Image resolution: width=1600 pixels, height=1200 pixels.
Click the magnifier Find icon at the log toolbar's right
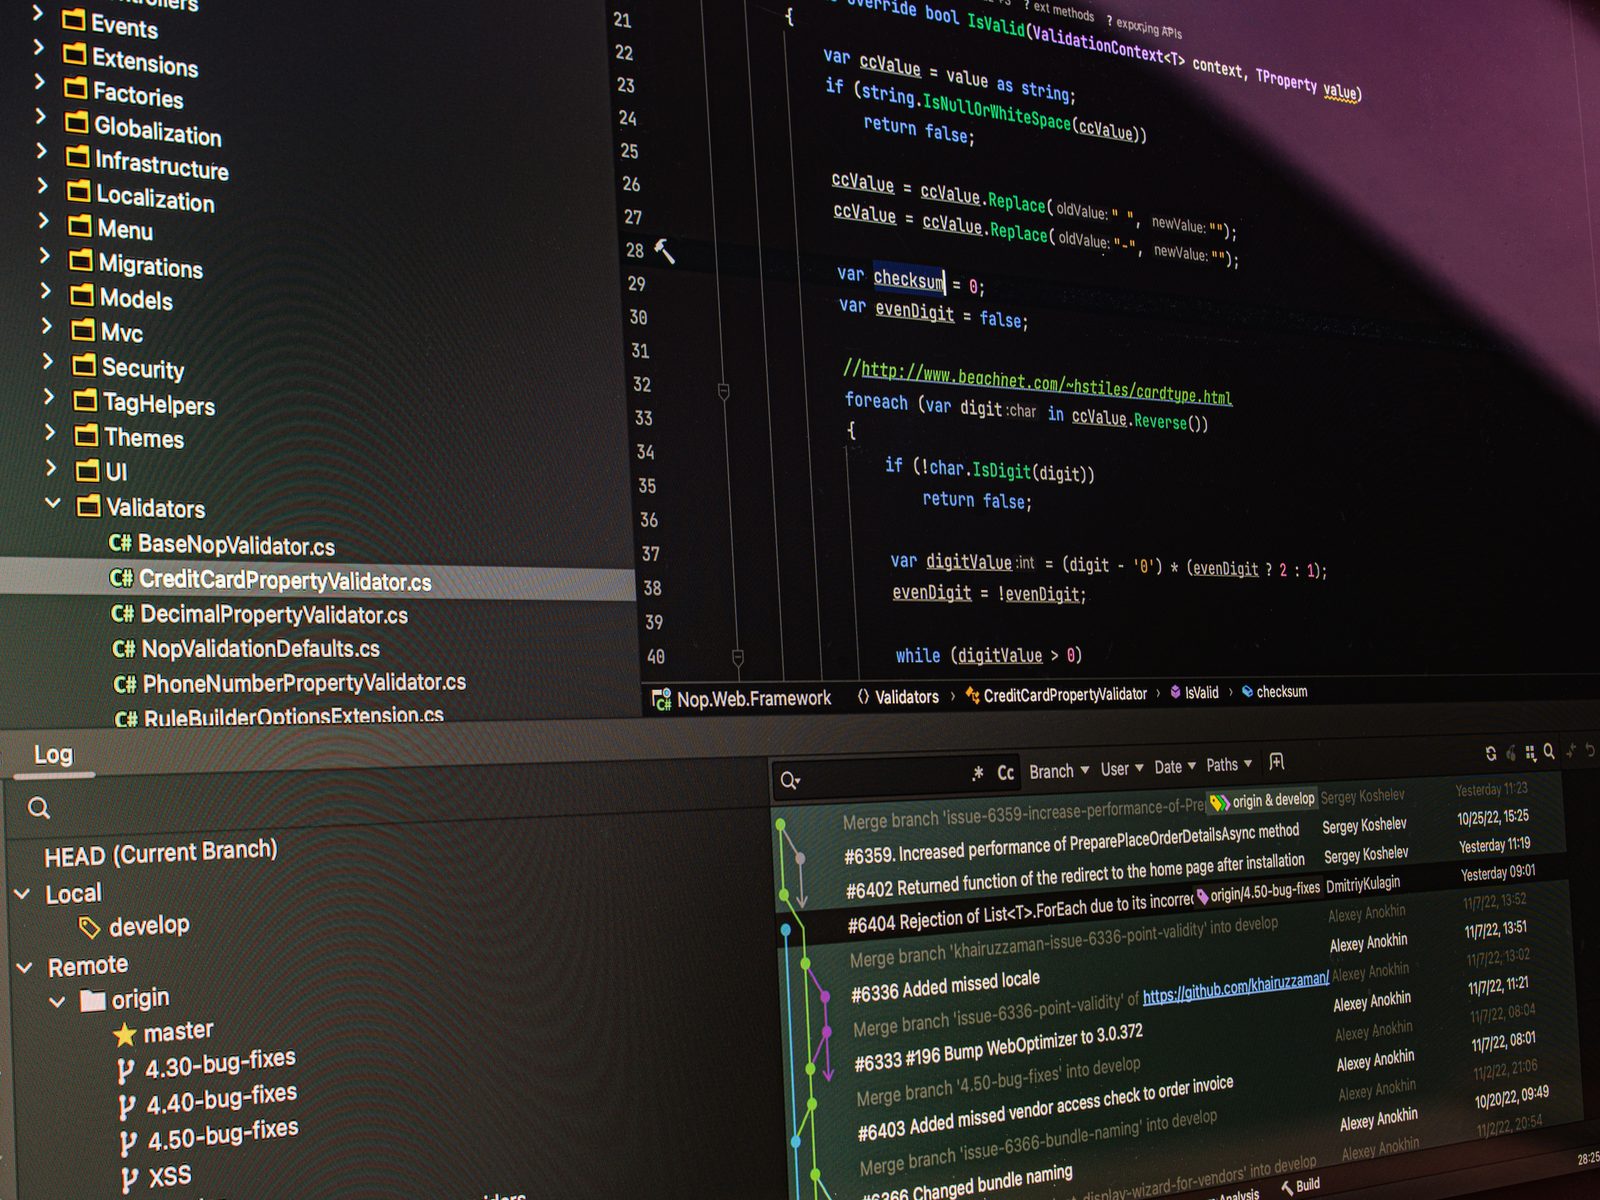(1549, 751)
